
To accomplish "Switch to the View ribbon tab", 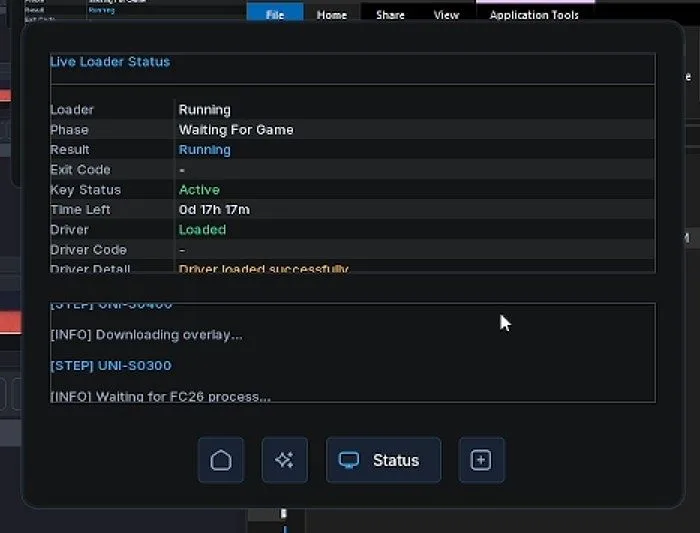I will point(446,15).
